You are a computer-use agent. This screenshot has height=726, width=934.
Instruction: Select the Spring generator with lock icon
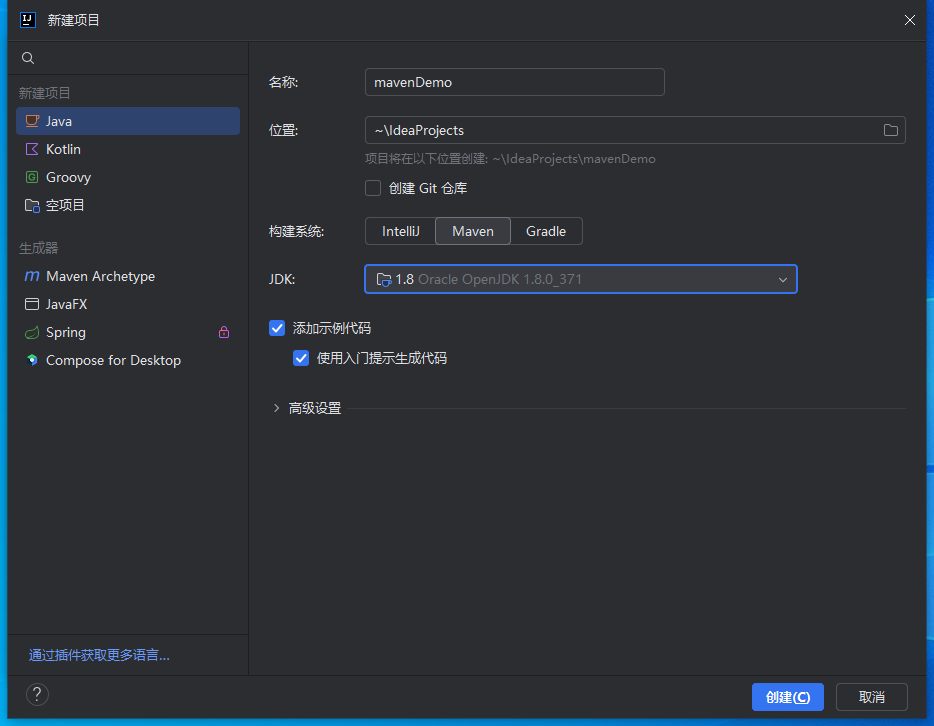tap(62, 332)
